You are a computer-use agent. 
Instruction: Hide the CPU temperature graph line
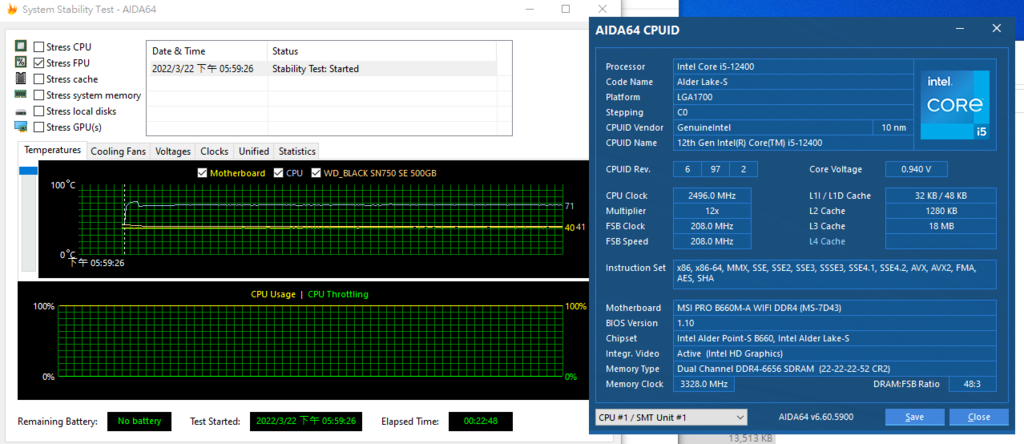278,173
